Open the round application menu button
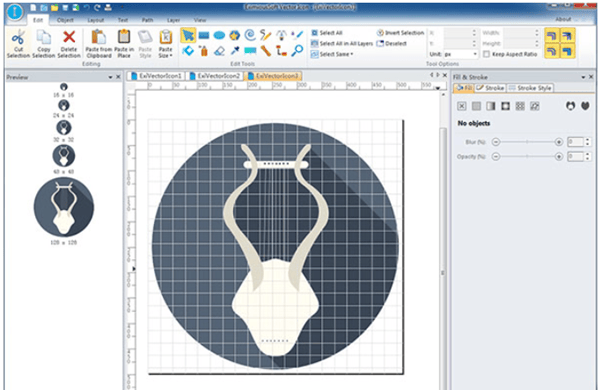The height and width of the screenshot is (390, 600). pyautogui.click(x=15, y=11)
